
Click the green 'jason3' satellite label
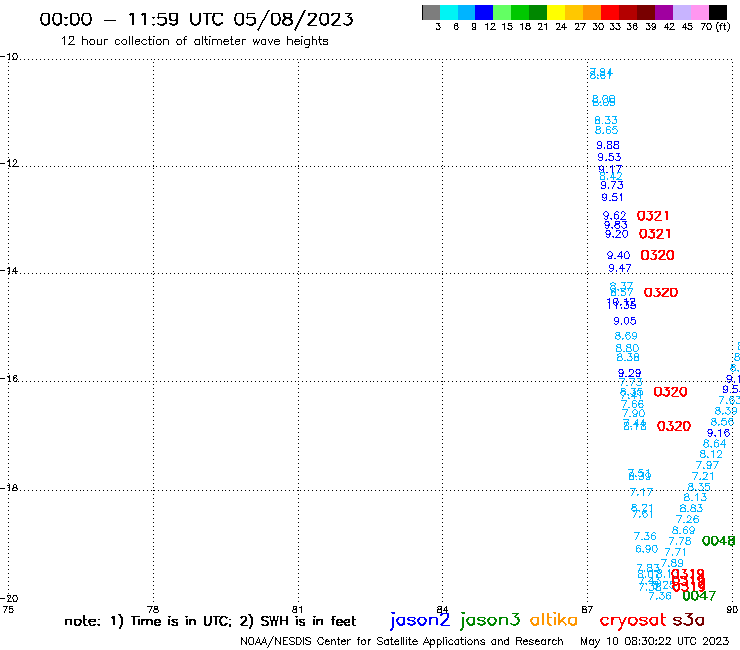pos(489,620)
